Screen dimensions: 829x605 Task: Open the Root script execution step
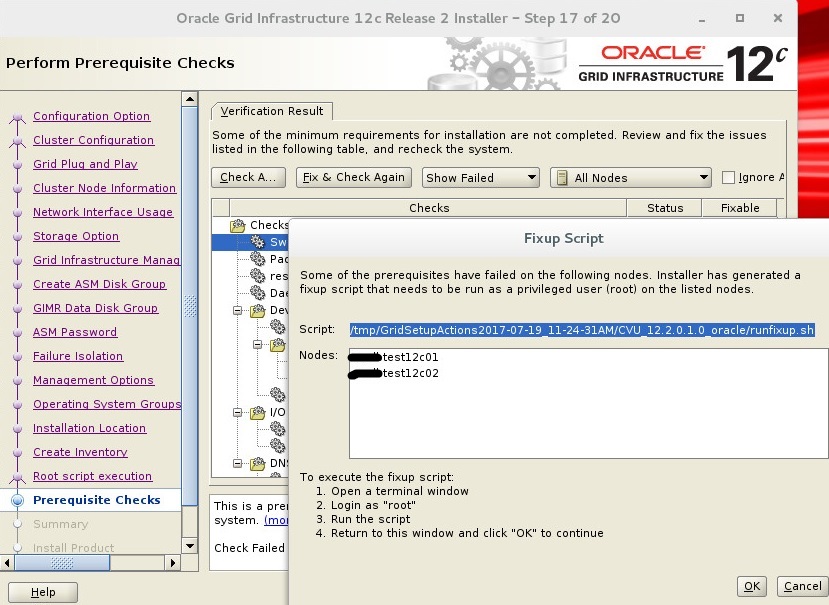[x=93, y=476]
